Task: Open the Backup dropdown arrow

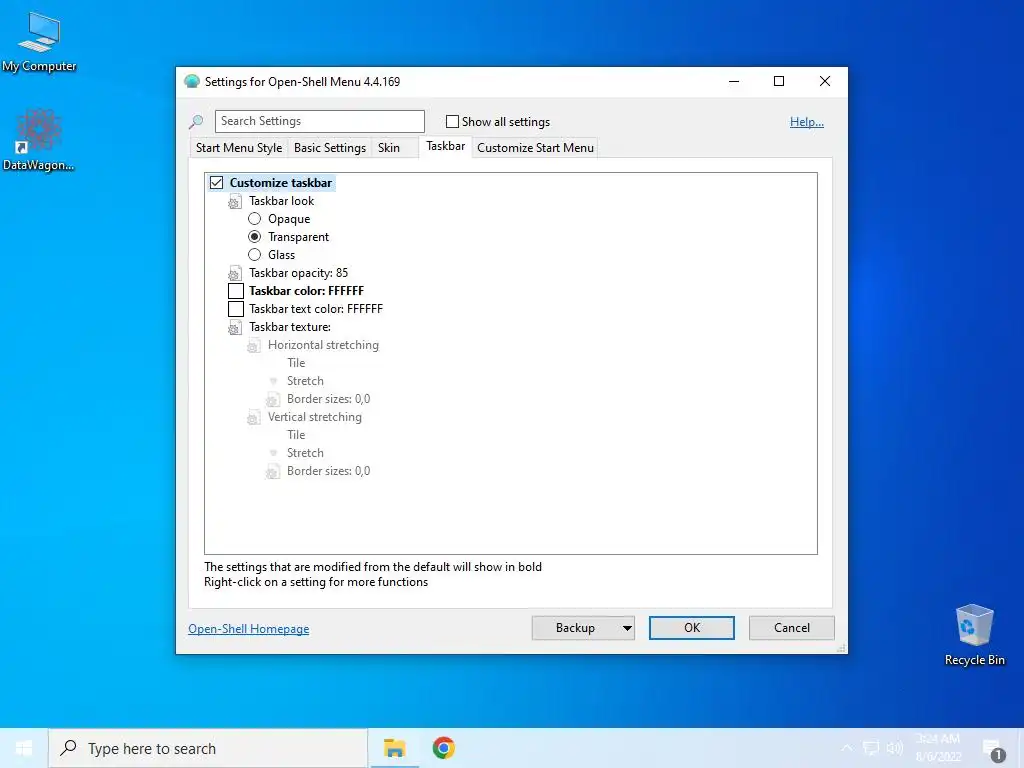Action: pos(627,628)
